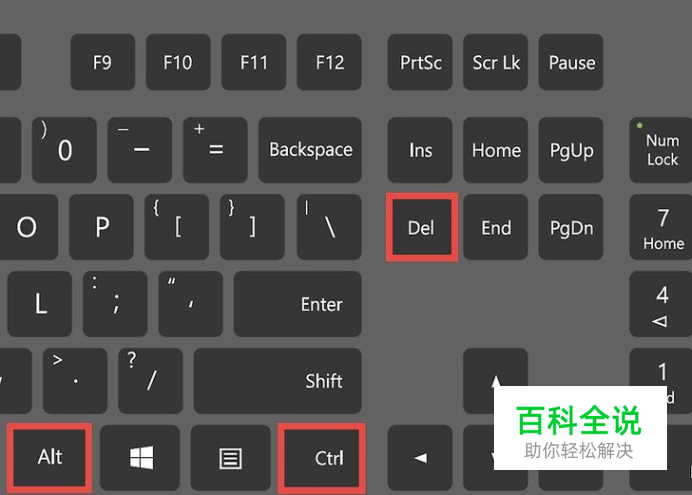The height and width of the screenshot is (495, 692).
Task: Click the Pause key
Action: (x=571, y=62)
